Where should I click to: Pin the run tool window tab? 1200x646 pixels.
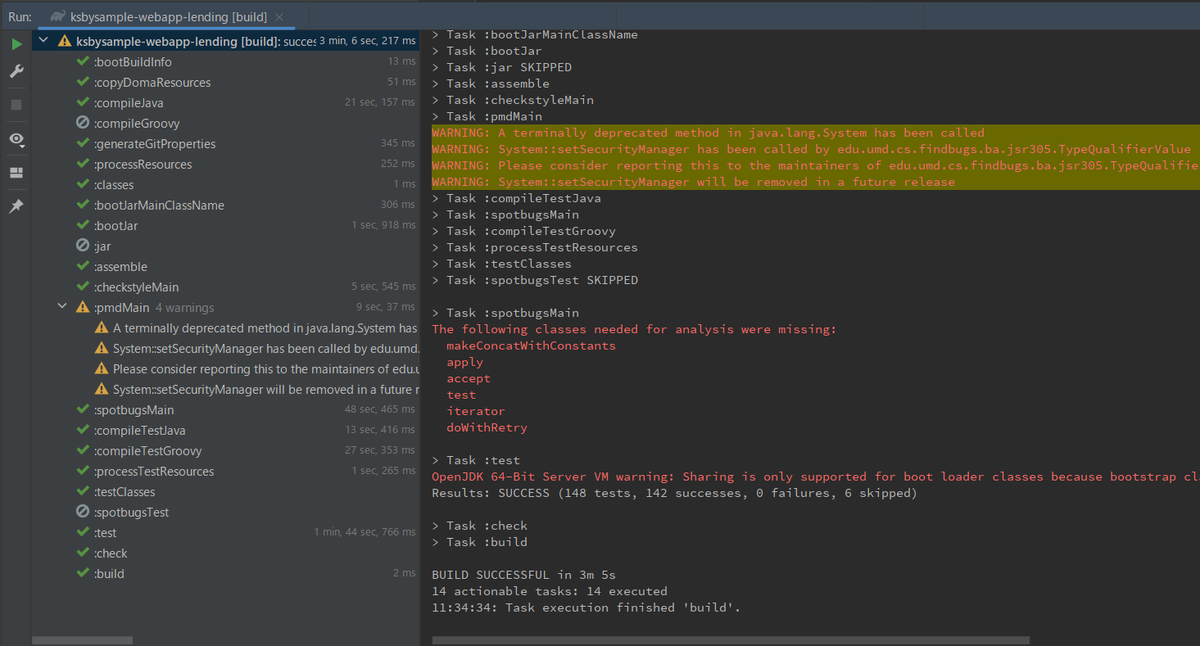pyautogui.click(x=15, y=206)
